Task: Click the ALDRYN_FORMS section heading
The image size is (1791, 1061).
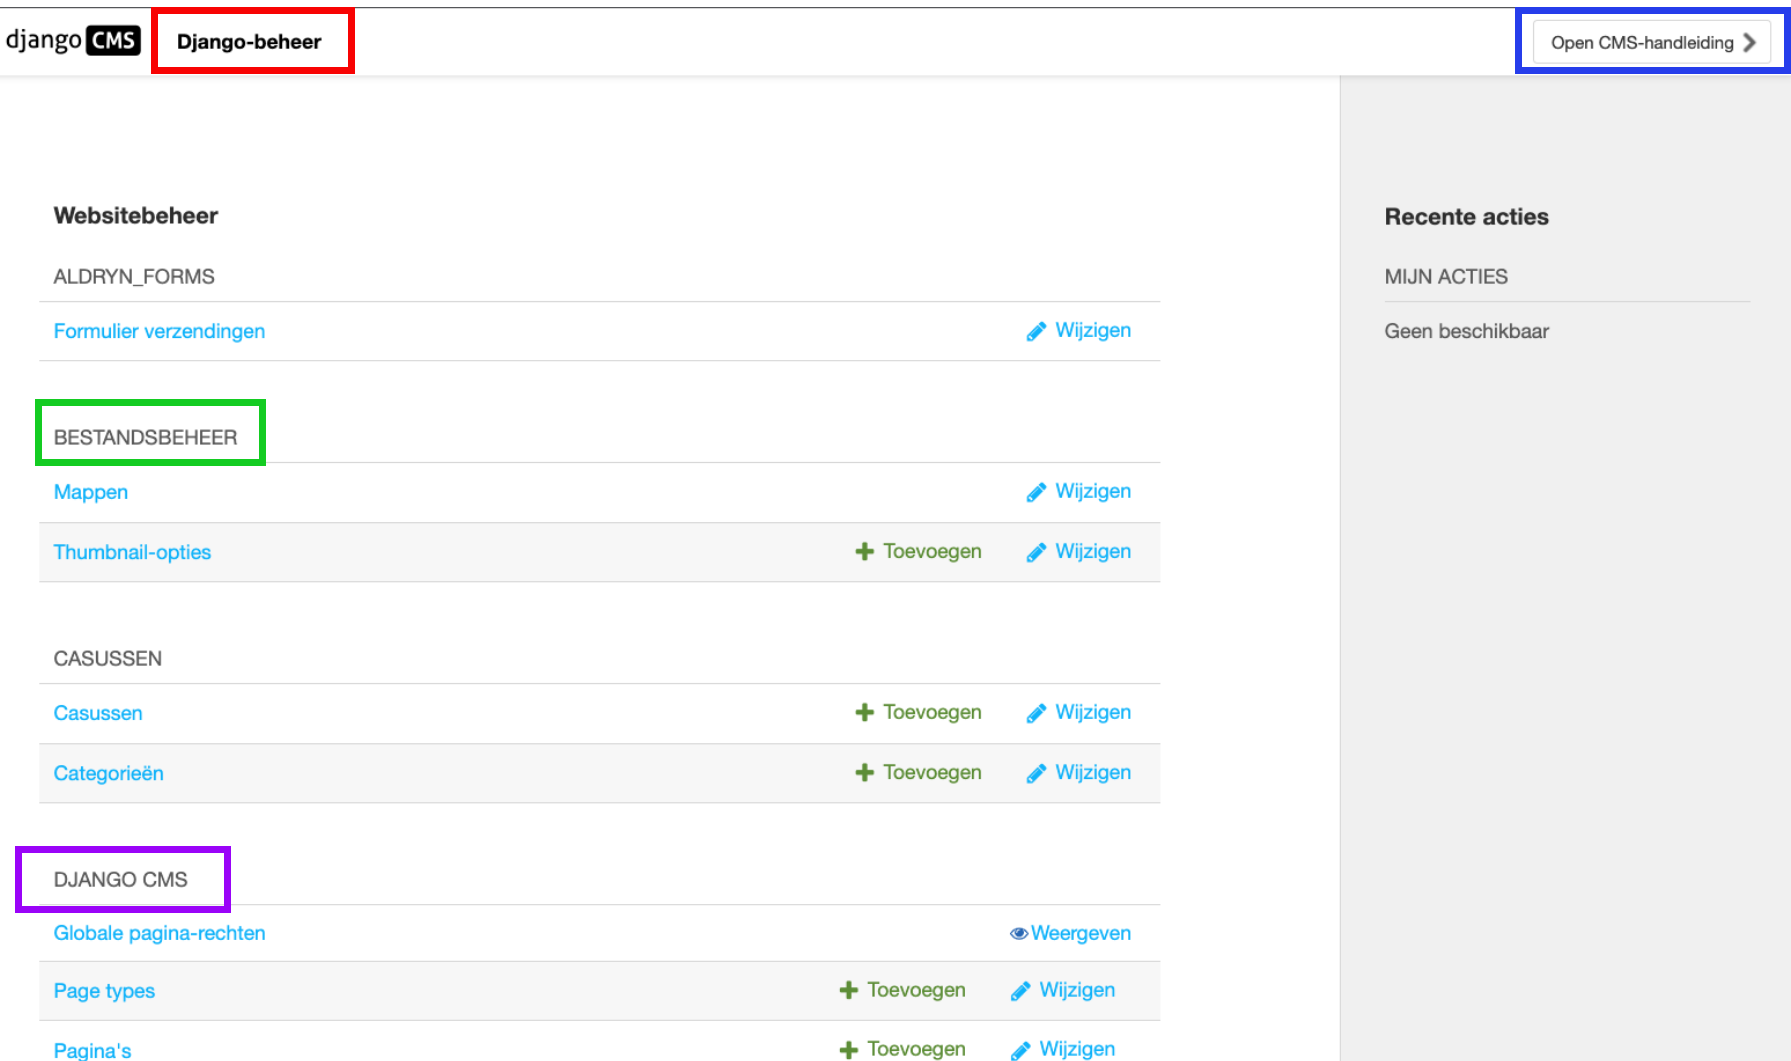Action: point(134,277)
